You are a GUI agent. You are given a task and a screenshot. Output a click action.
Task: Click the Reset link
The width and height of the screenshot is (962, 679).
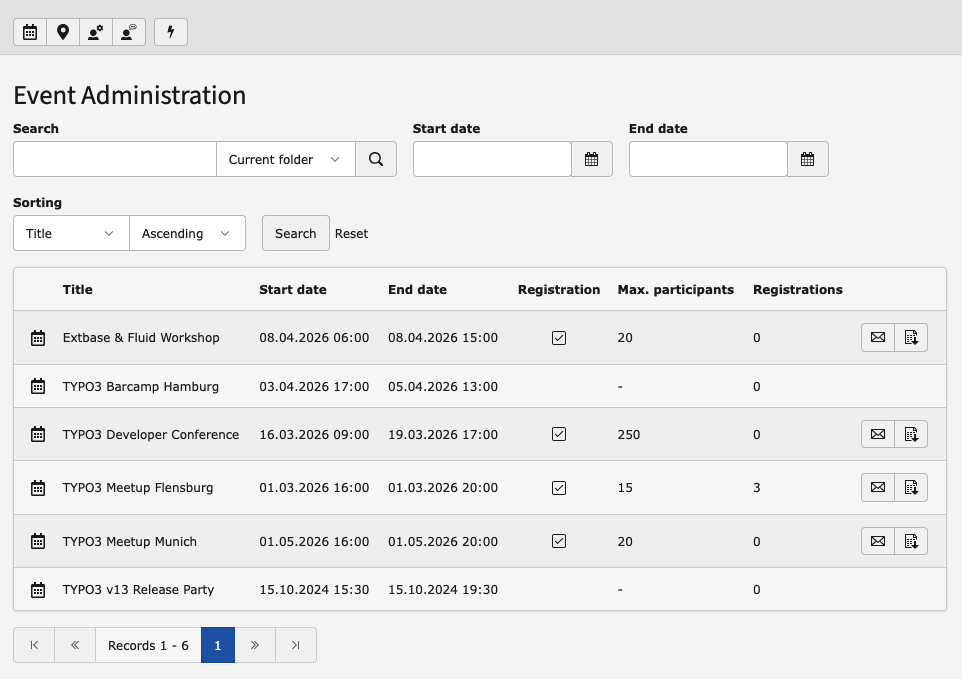click(x=351, y=233)
